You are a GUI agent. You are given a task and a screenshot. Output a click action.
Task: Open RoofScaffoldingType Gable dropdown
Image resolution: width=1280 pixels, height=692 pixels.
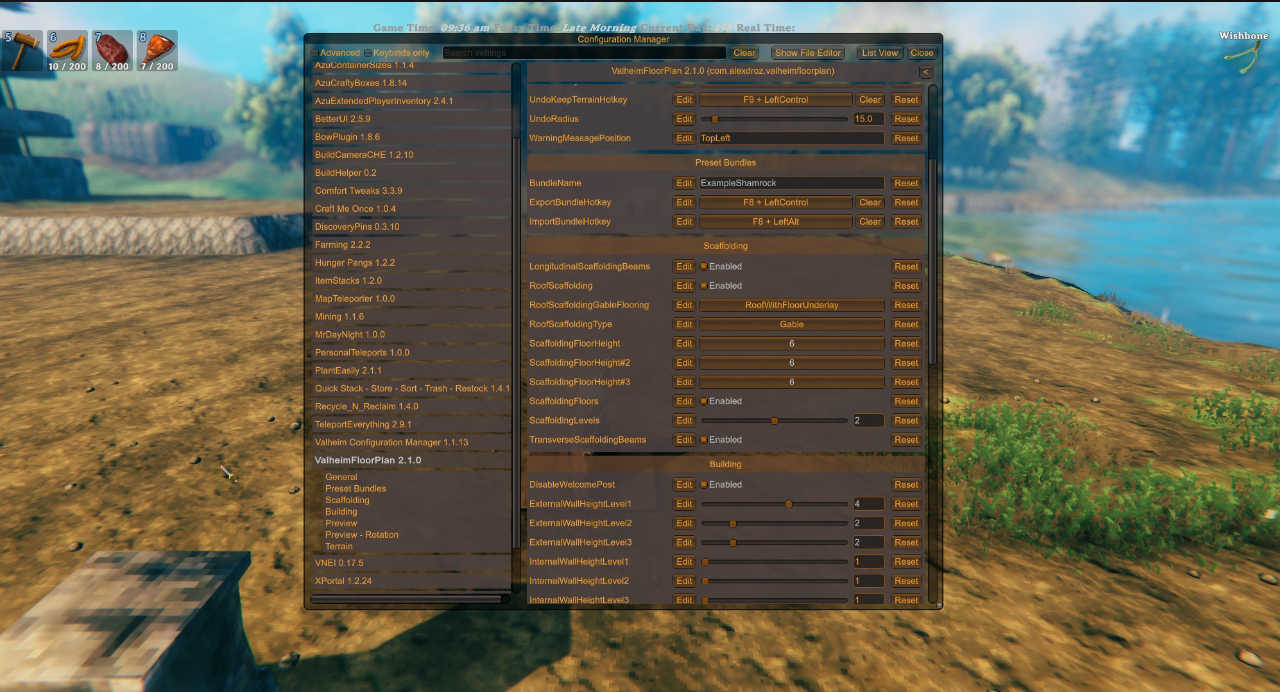click(791, 324)
